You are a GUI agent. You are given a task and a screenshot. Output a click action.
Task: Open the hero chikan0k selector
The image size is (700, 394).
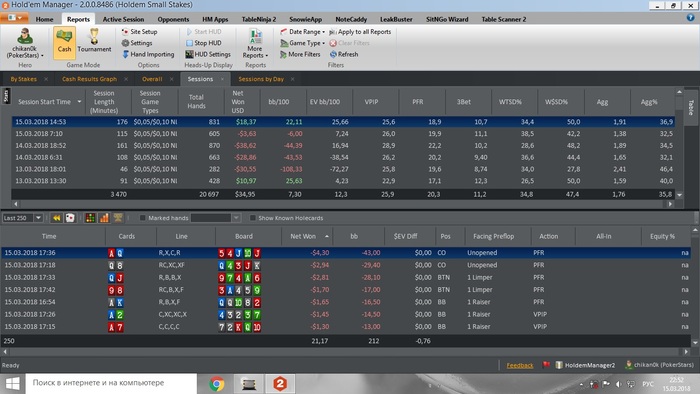click(x=25, y=43)
